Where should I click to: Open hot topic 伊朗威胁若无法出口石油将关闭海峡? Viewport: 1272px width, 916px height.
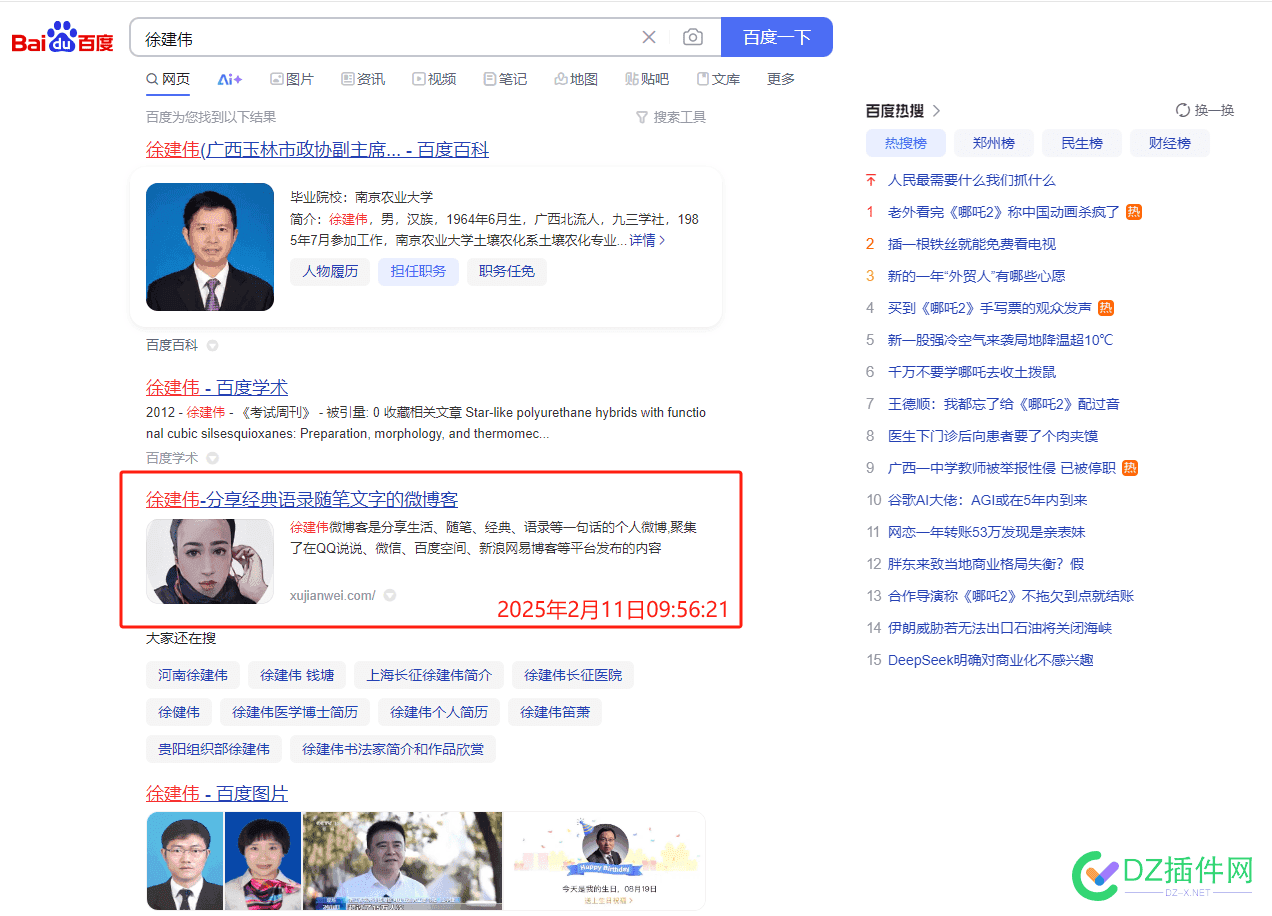pyautogui.click(x=1000, y=628)
